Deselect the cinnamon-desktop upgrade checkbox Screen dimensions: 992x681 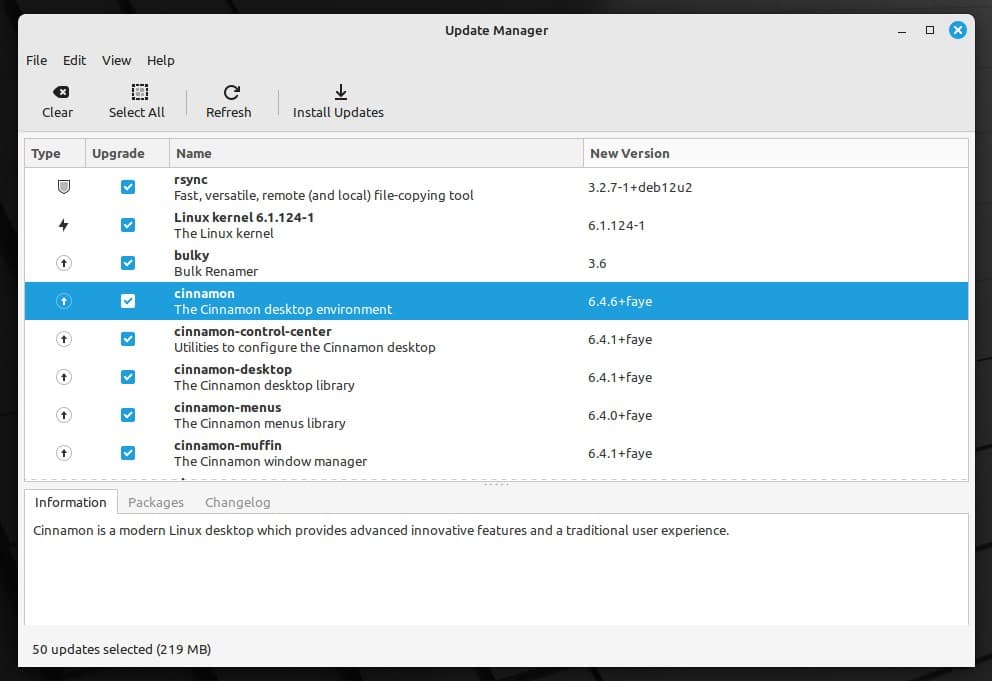128,377
